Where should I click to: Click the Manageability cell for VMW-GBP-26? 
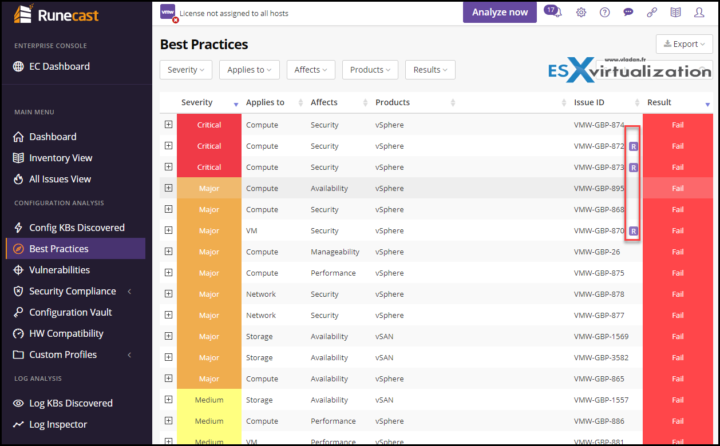[x=335, y=252]
